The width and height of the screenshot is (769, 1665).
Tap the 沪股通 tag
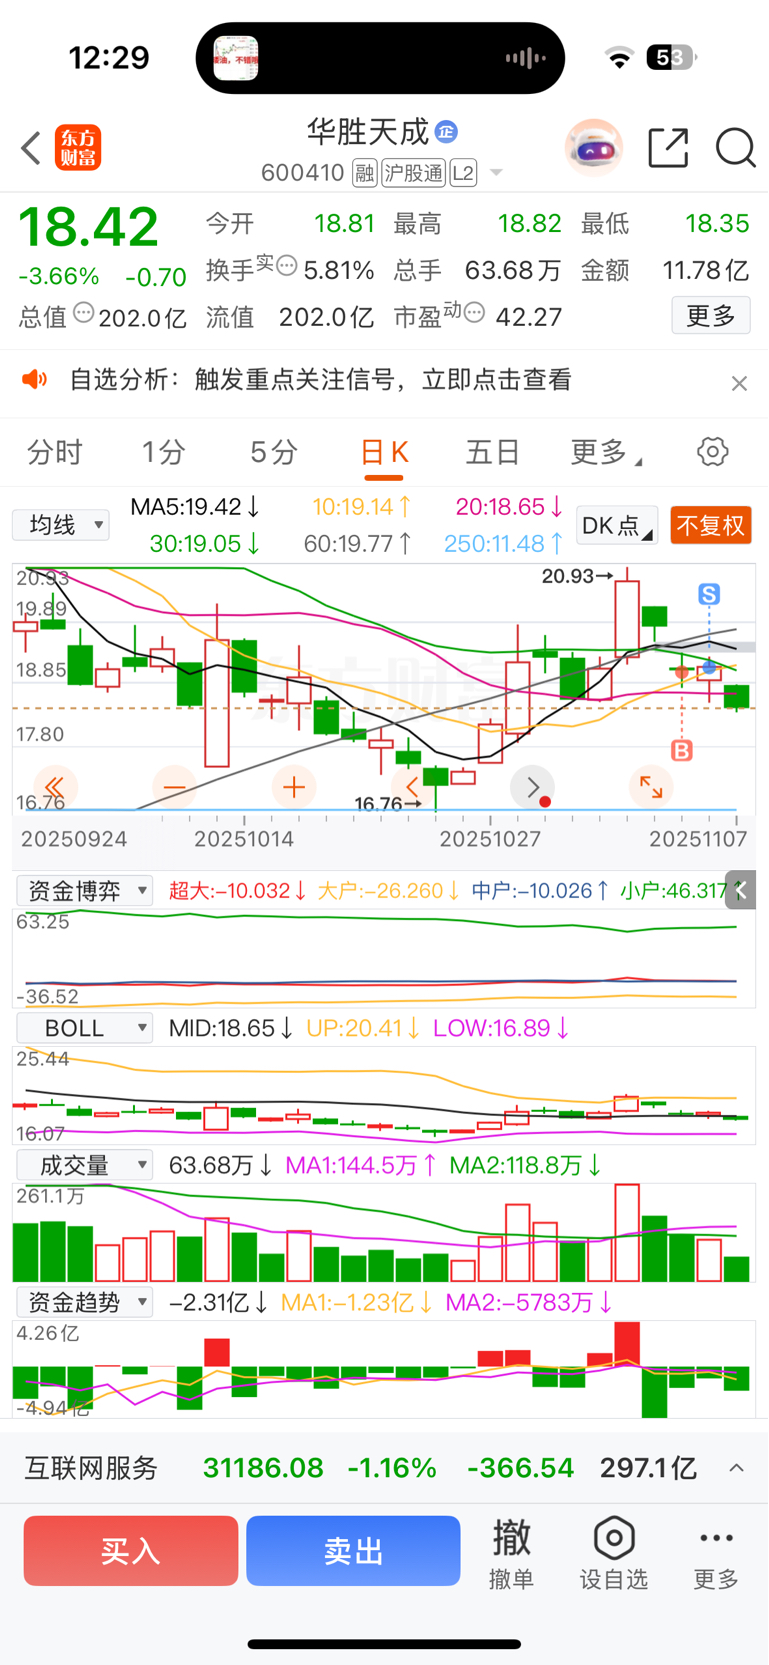click(x=413, y=173)
